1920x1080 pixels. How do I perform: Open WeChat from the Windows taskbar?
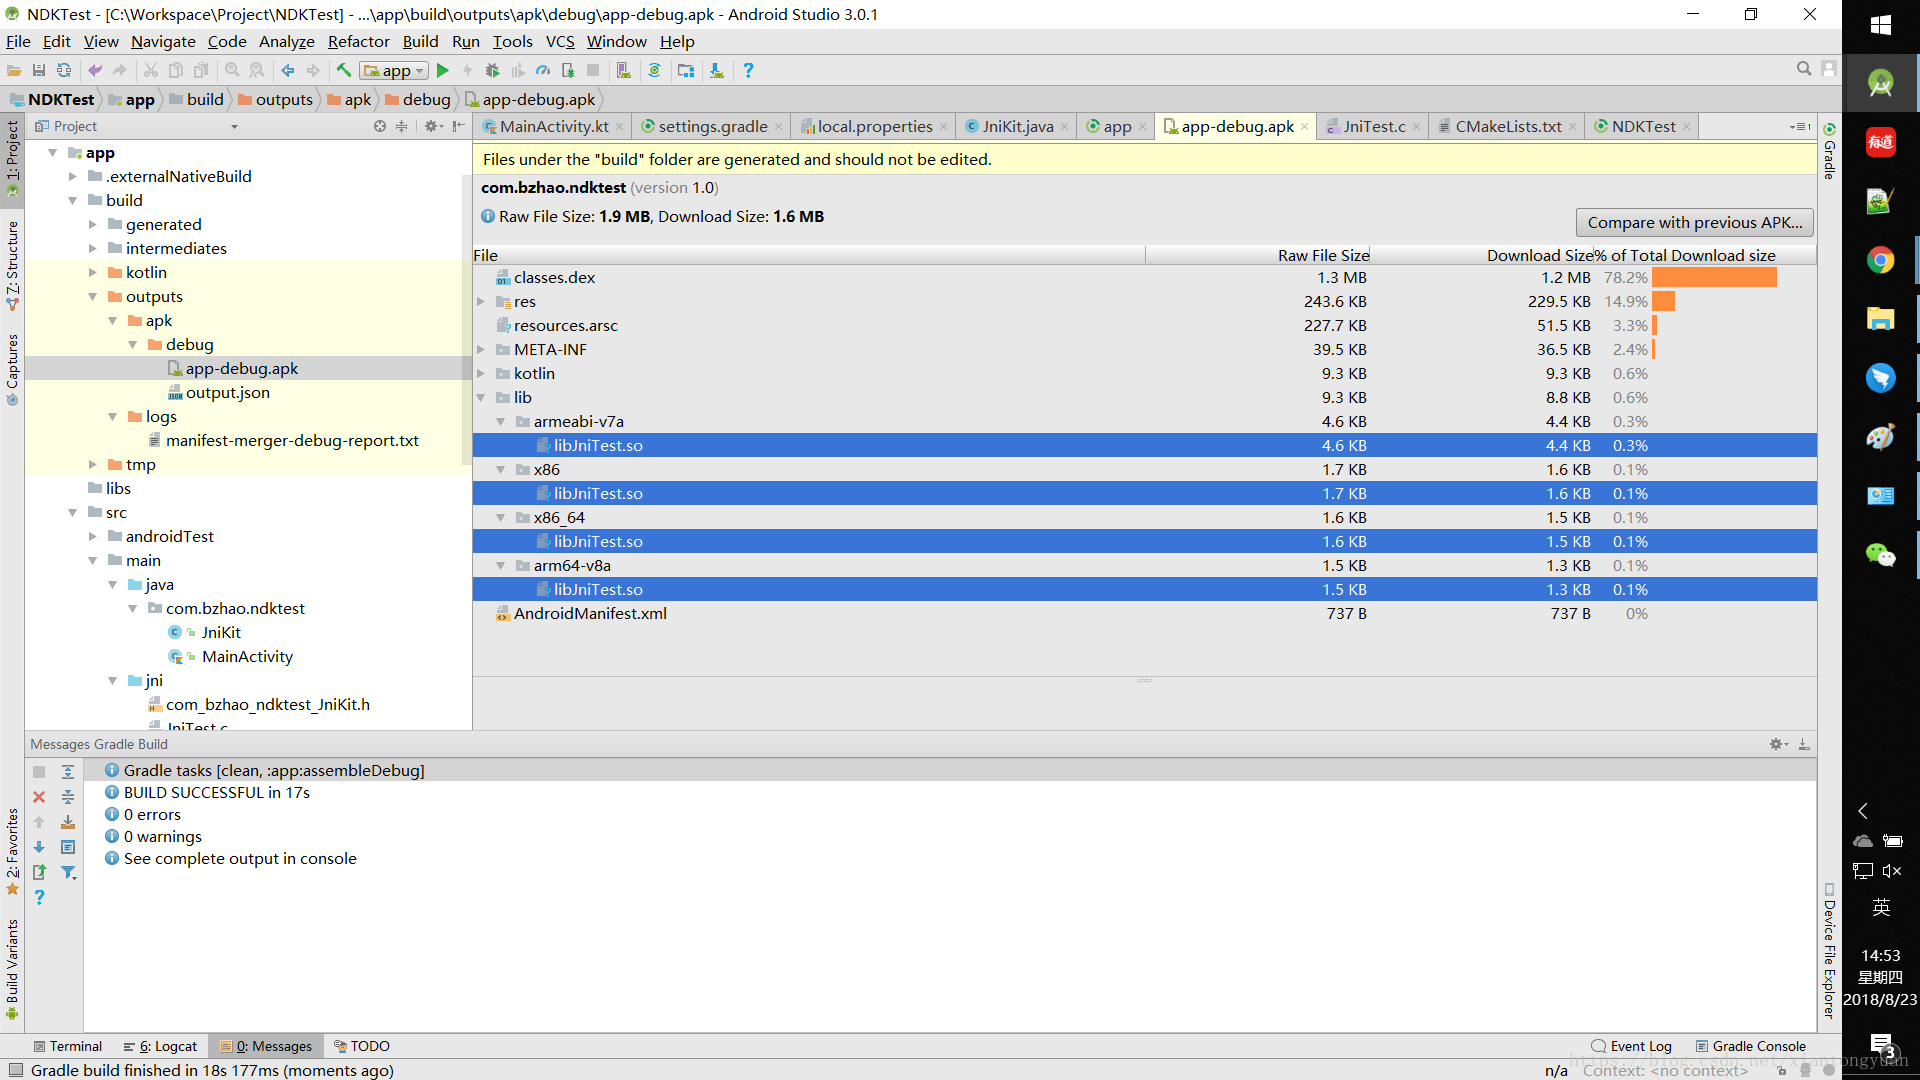pos(1880,555)
